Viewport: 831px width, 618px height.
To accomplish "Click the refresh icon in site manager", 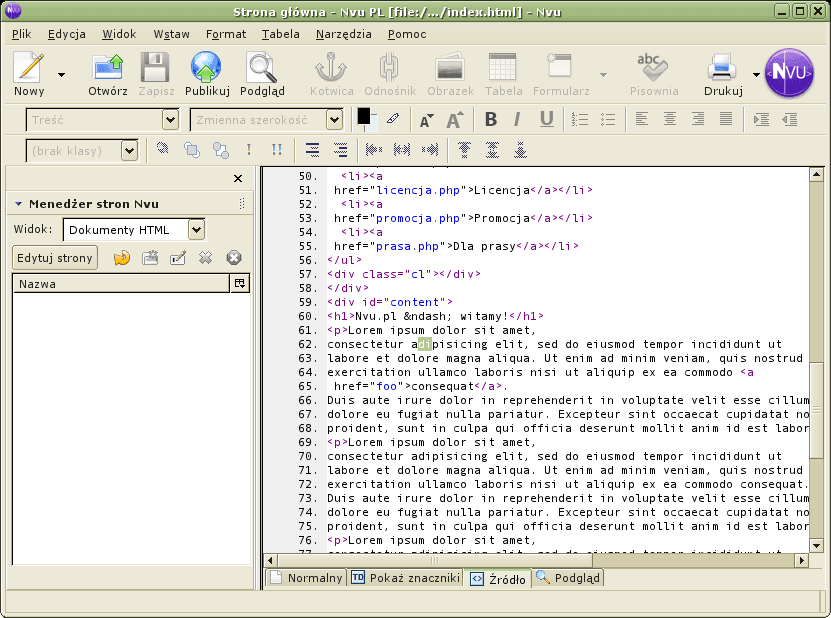I will tap(122, 258).
